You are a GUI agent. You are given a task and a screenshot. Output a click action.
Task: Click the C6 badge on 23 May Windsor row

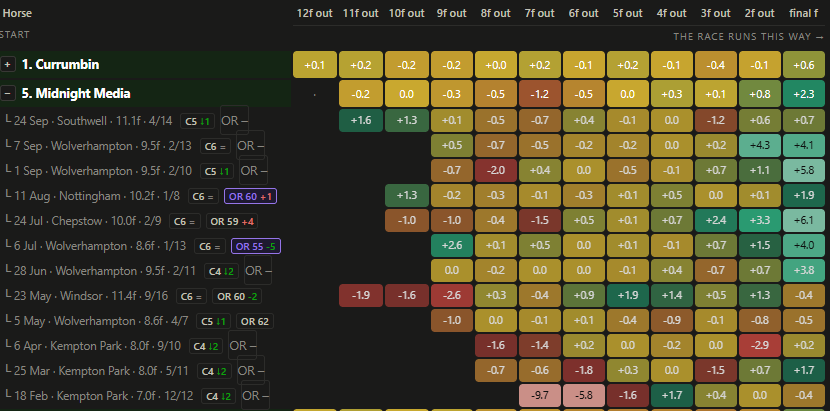click(x=191, y=297)
